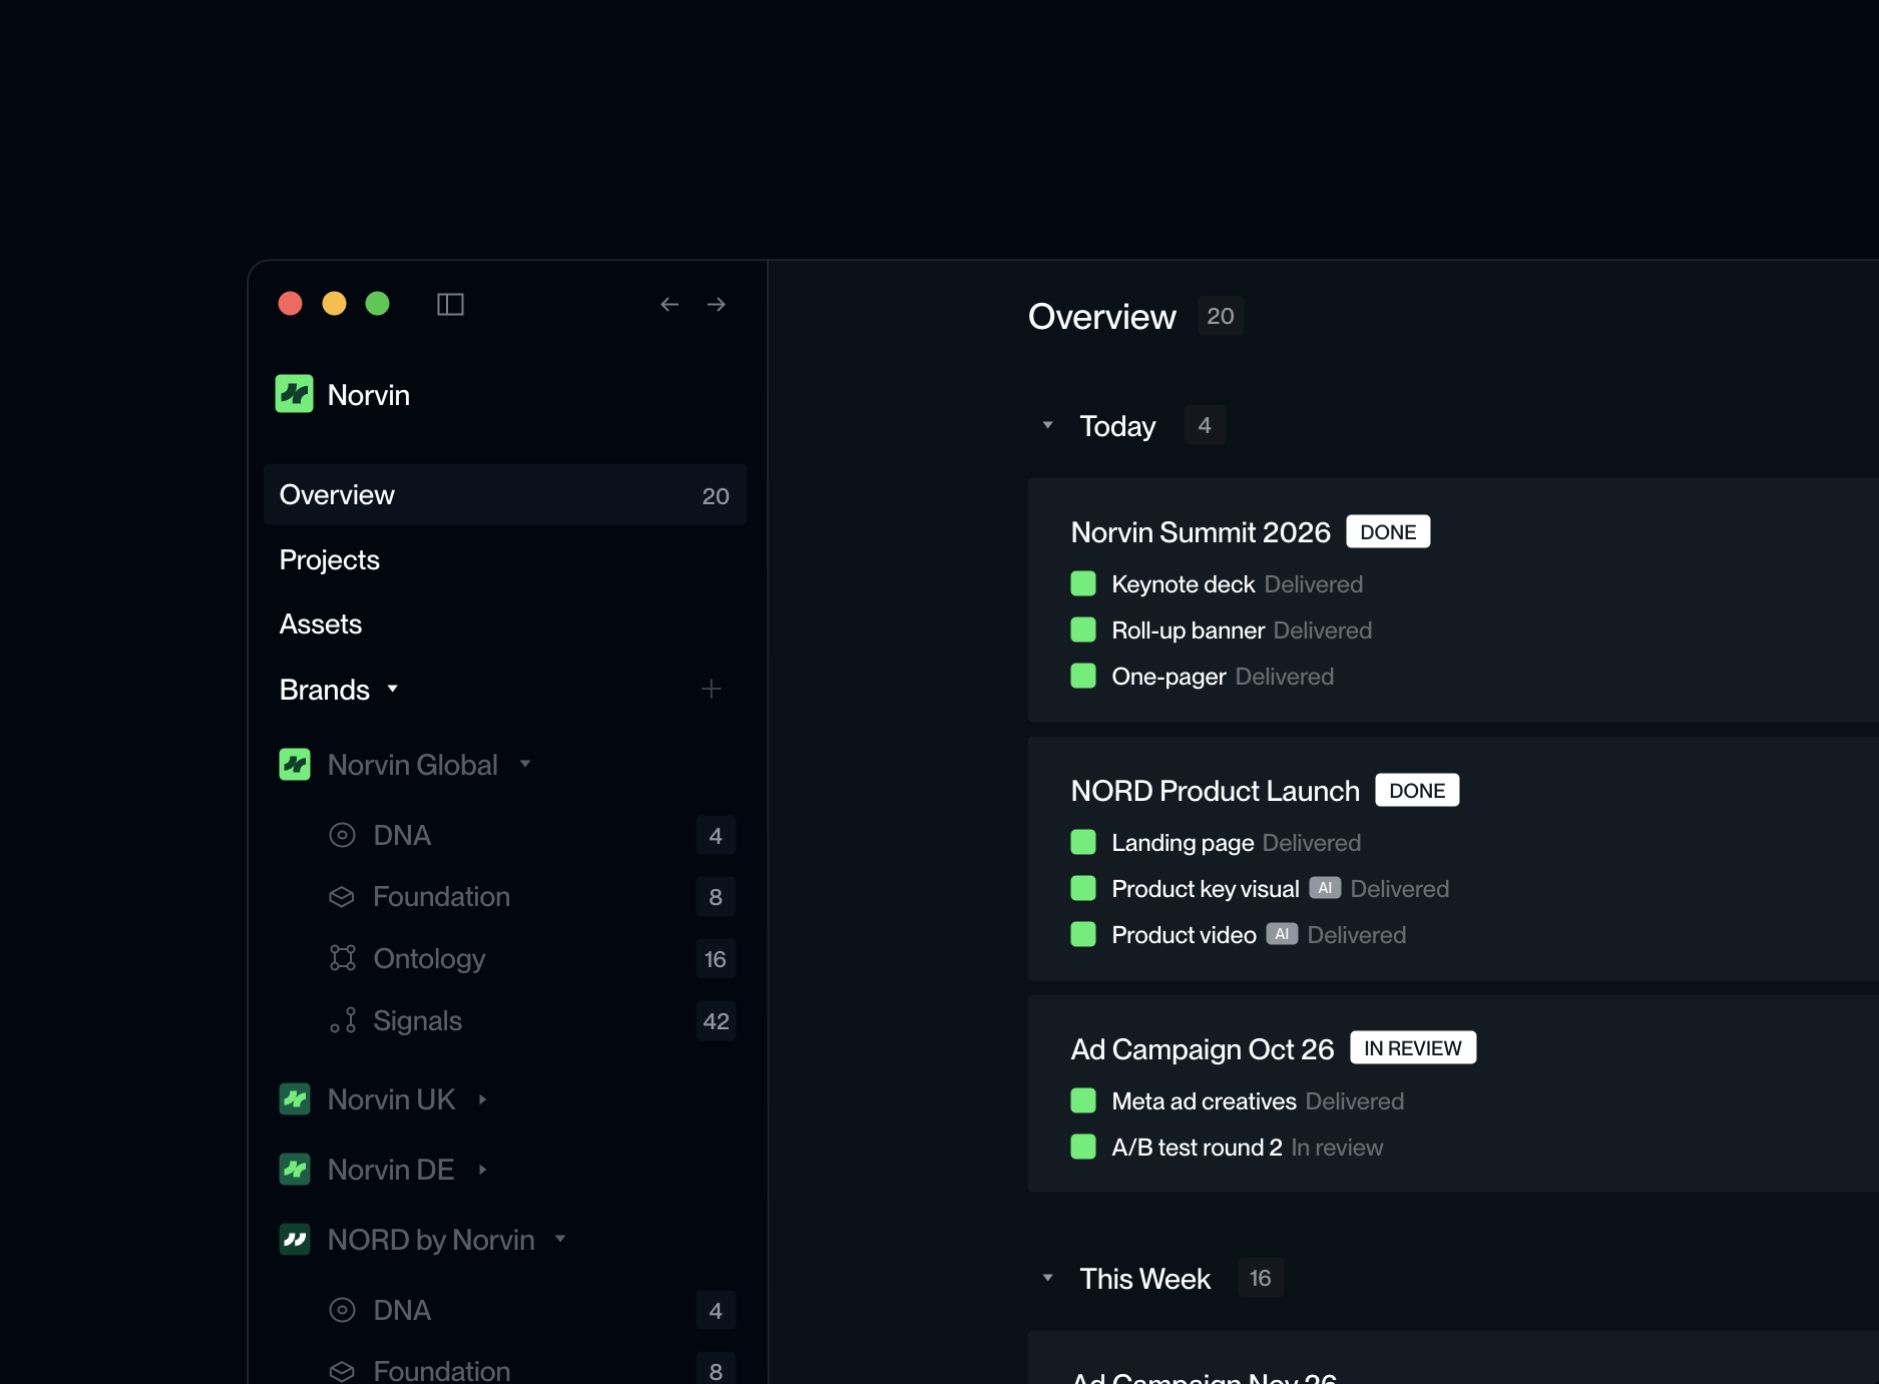The width and height of the screenshot is (1879, 1384).
Task: Collapse the Norvin Global tree
Action: tap(525, 764)
